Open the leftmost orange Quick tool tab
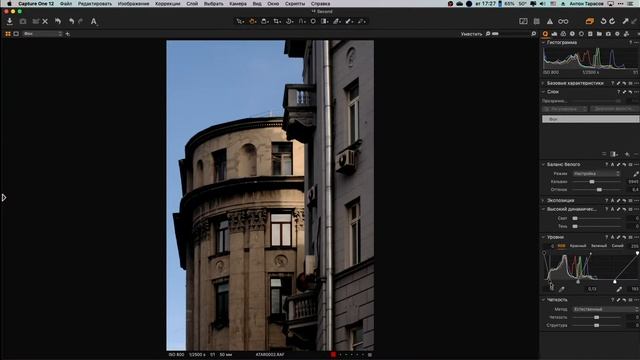The image size is (640, 360). point(545,34)
